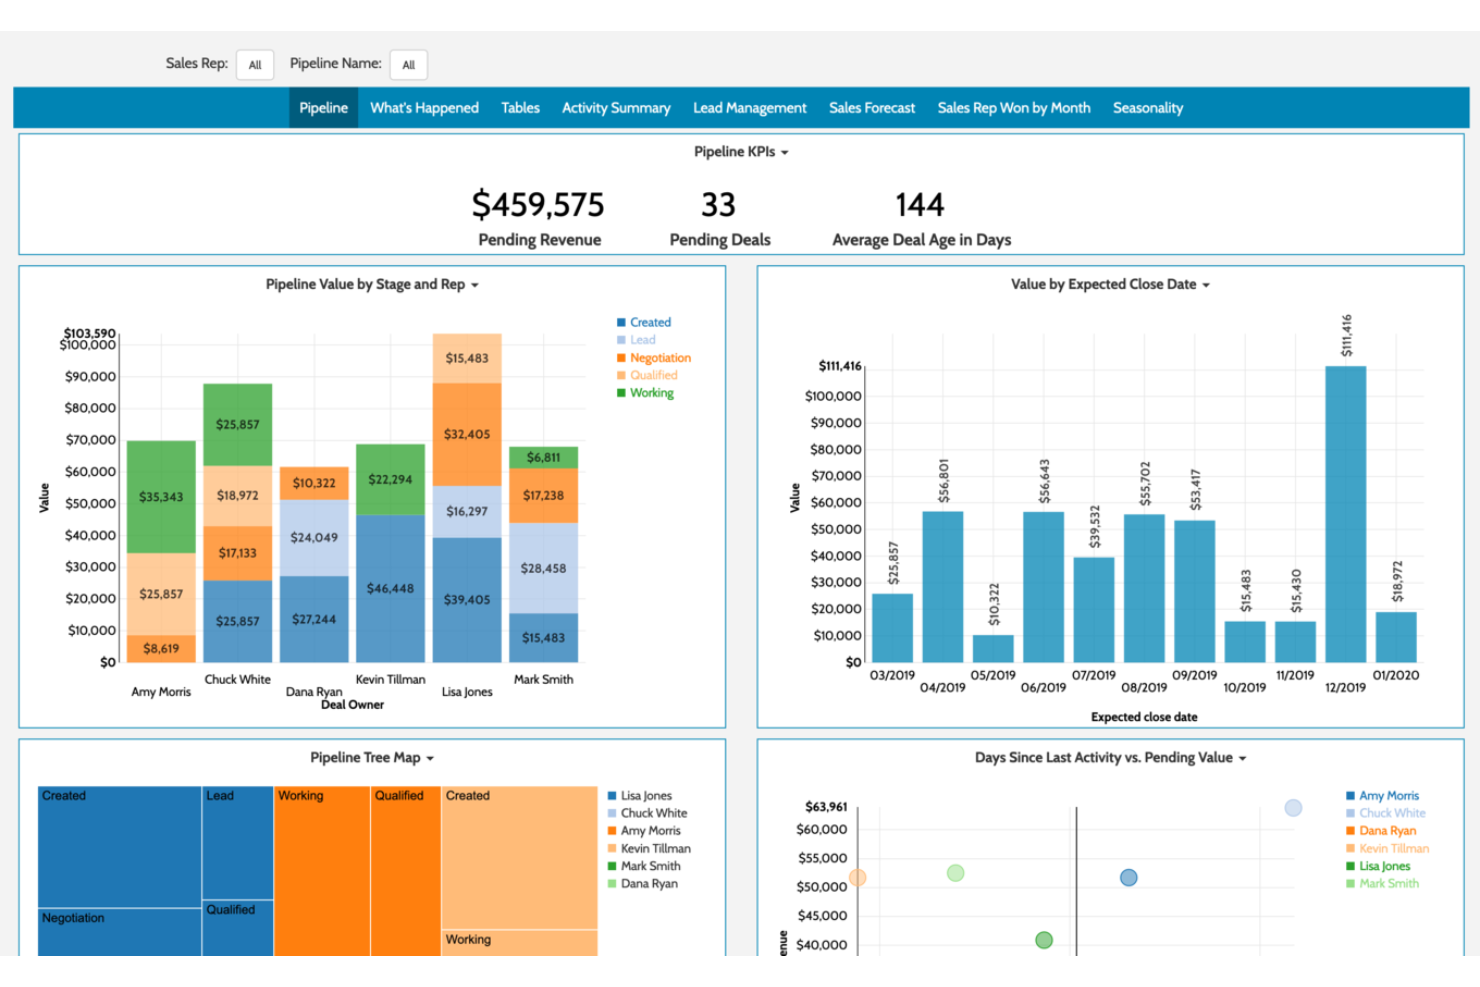
Task: Open the Pipeline Value by Stage and Rep menu
Action: tap(476, 284)
